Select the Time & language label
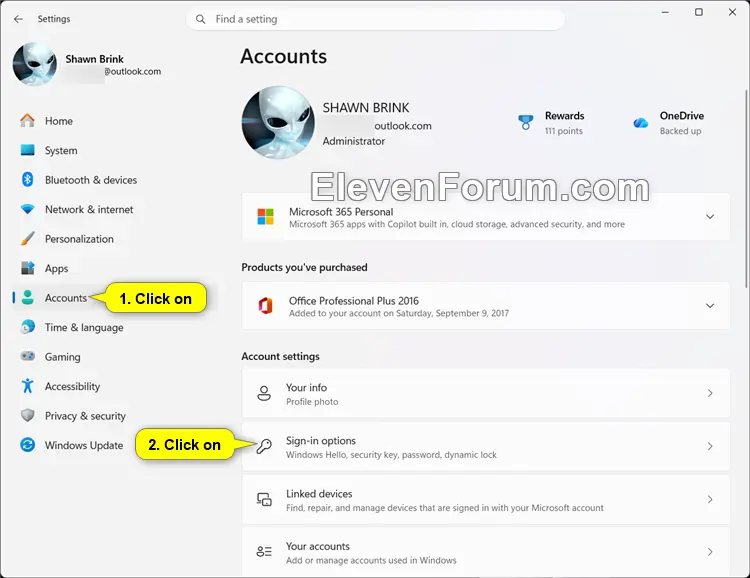This screenshot has width=750, height=578. tap(84, 328)
